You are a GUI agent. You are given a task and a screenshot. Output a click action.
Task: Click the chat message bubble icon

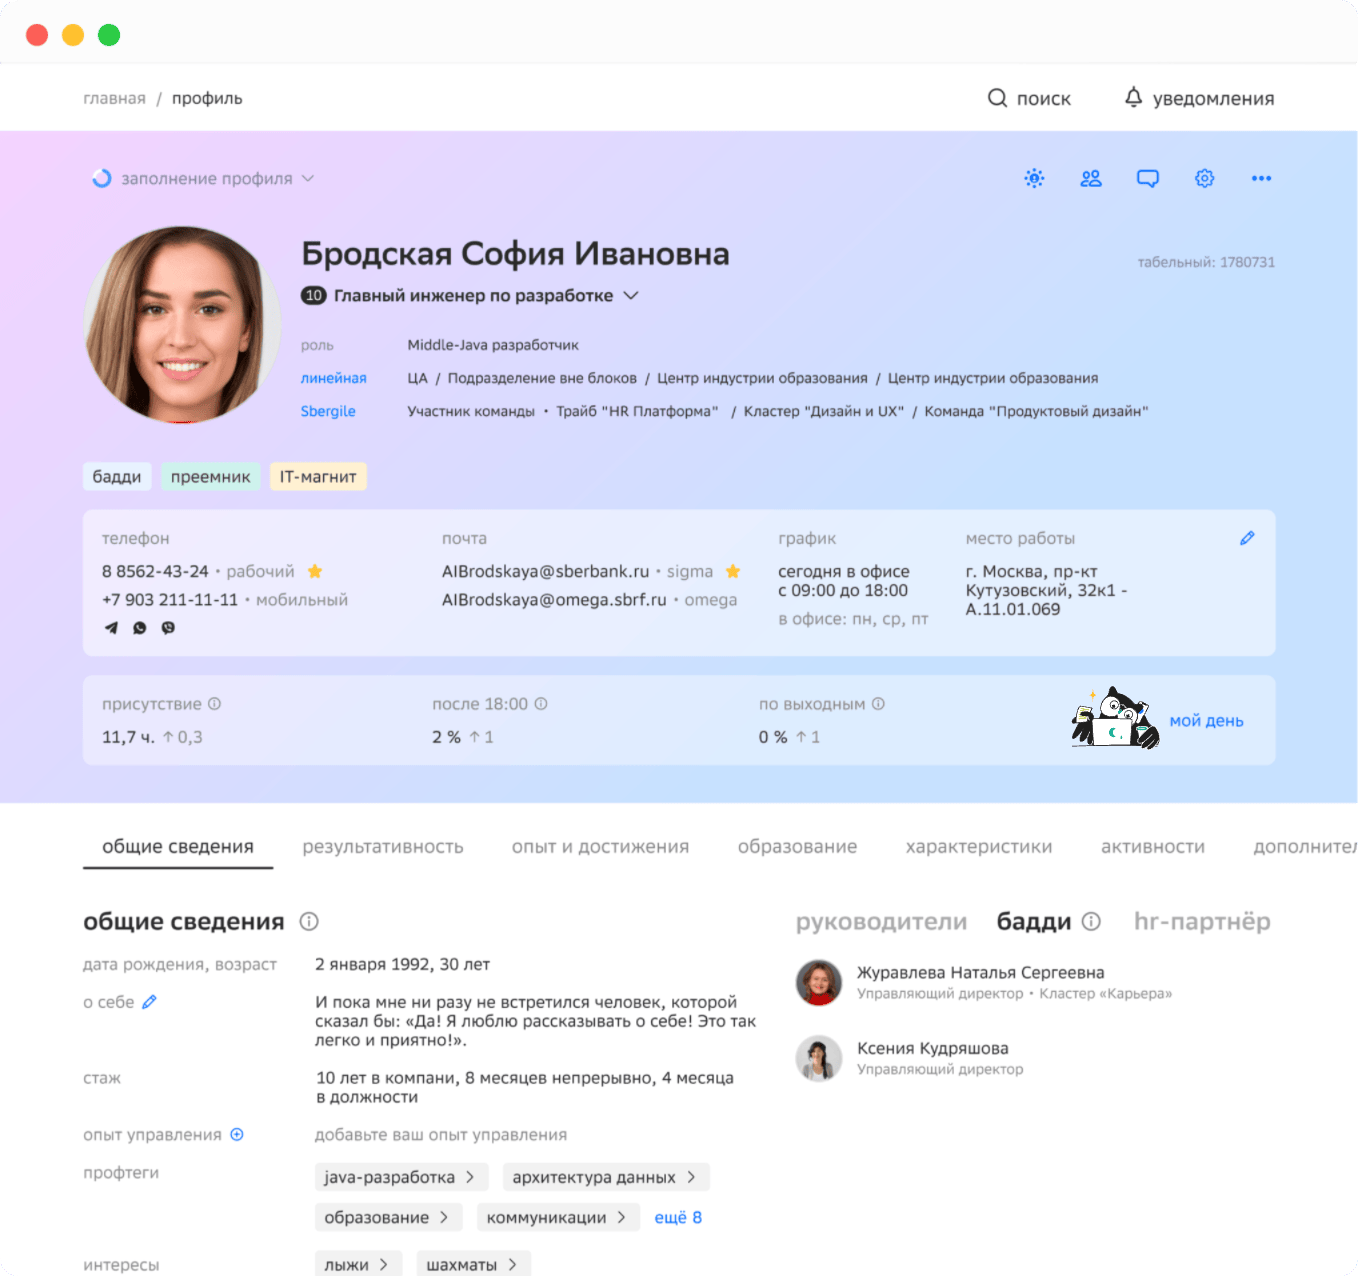pos(1148,178)
